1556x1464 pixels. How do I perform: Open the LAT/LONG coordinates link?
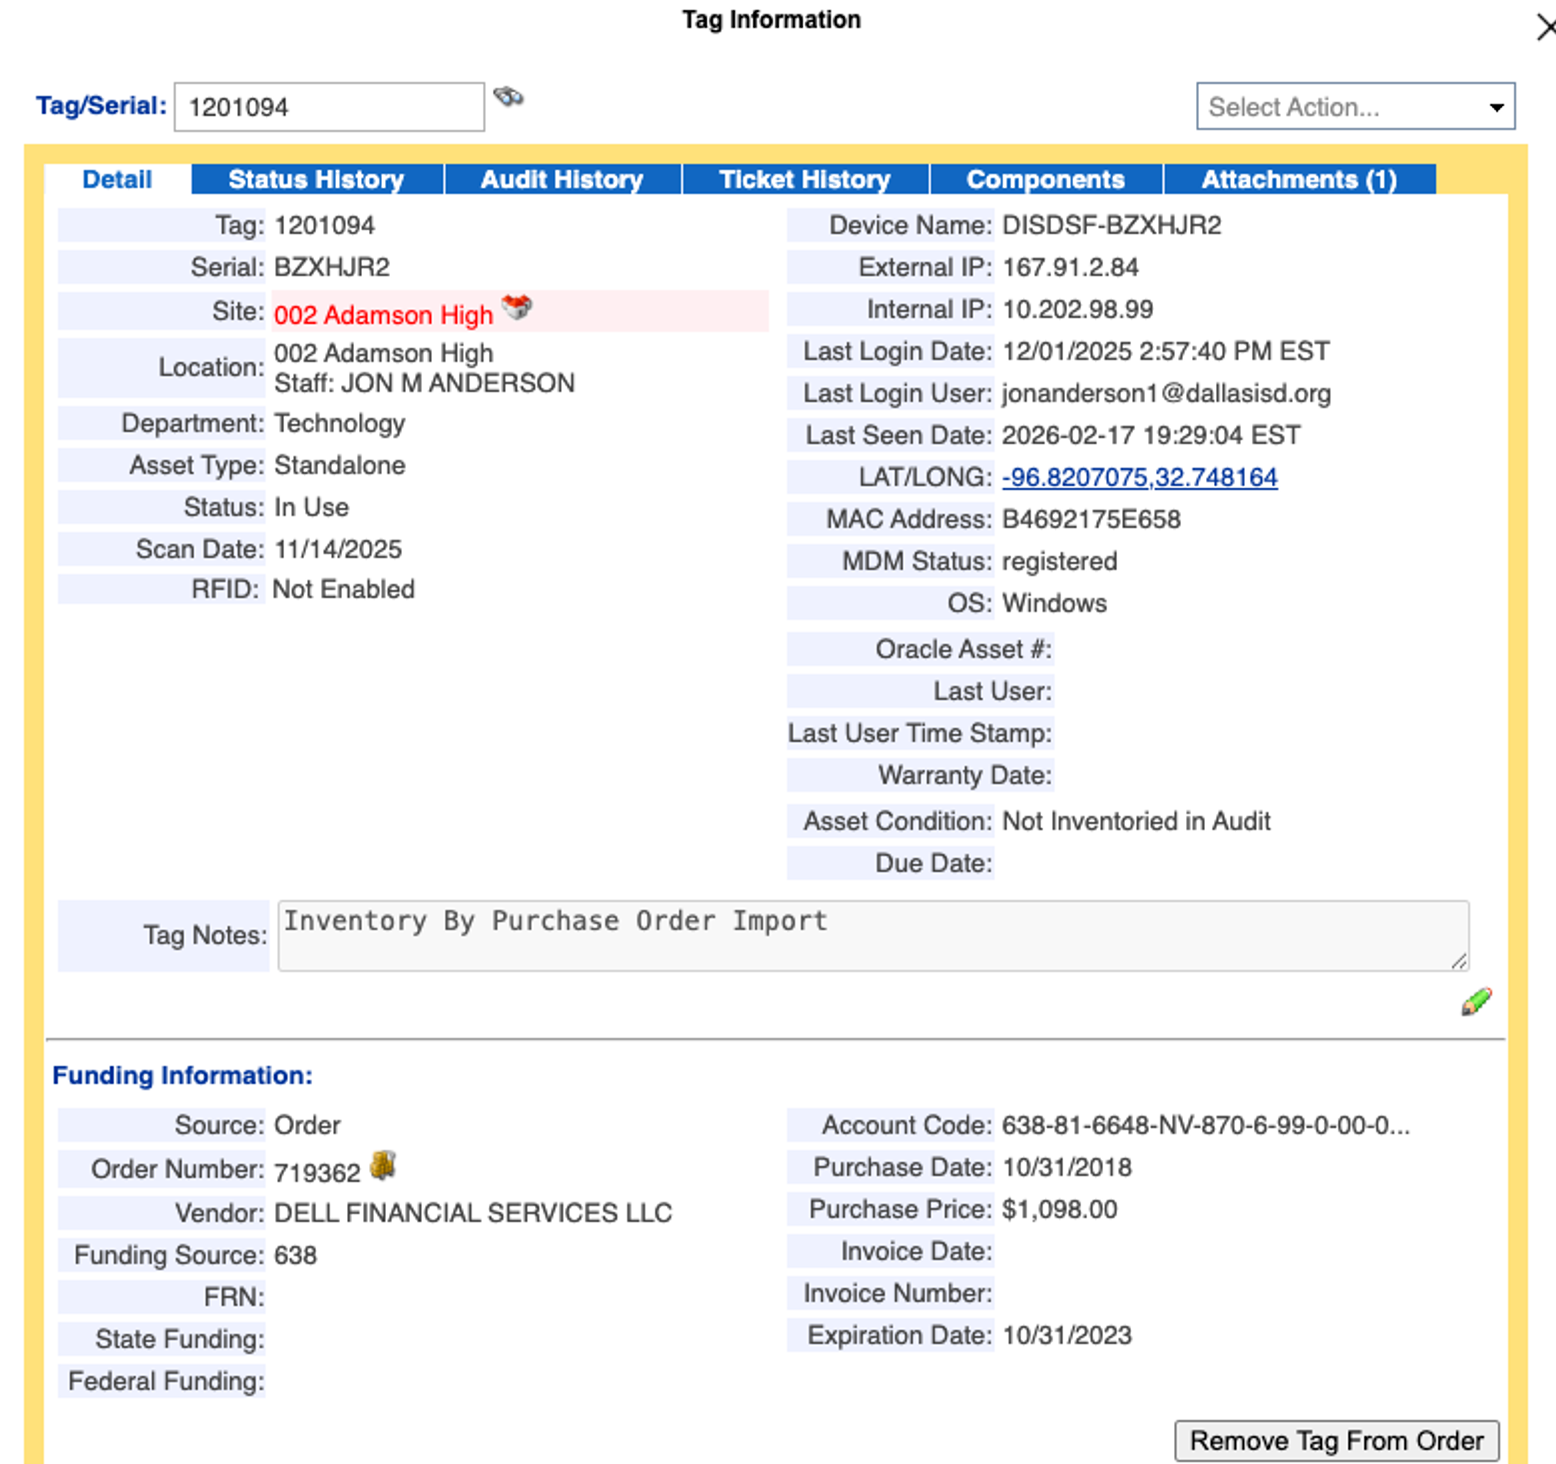click(x=1140, y=477)
